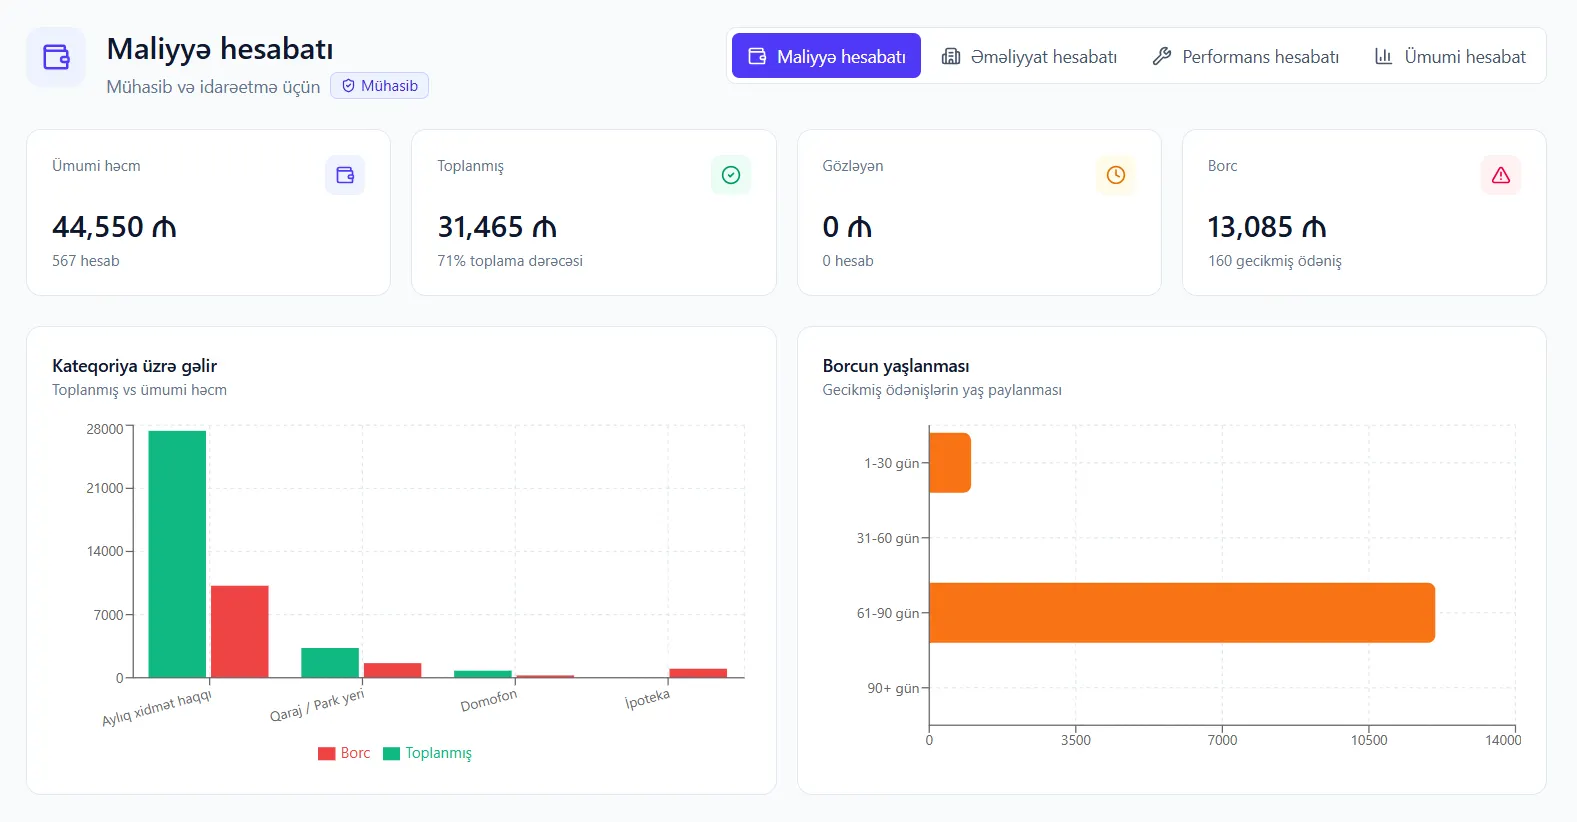Click Mühasib və idarəetmə üçün subtitle
Viewport: 1577px width, 822px height.
pos(213,87)
